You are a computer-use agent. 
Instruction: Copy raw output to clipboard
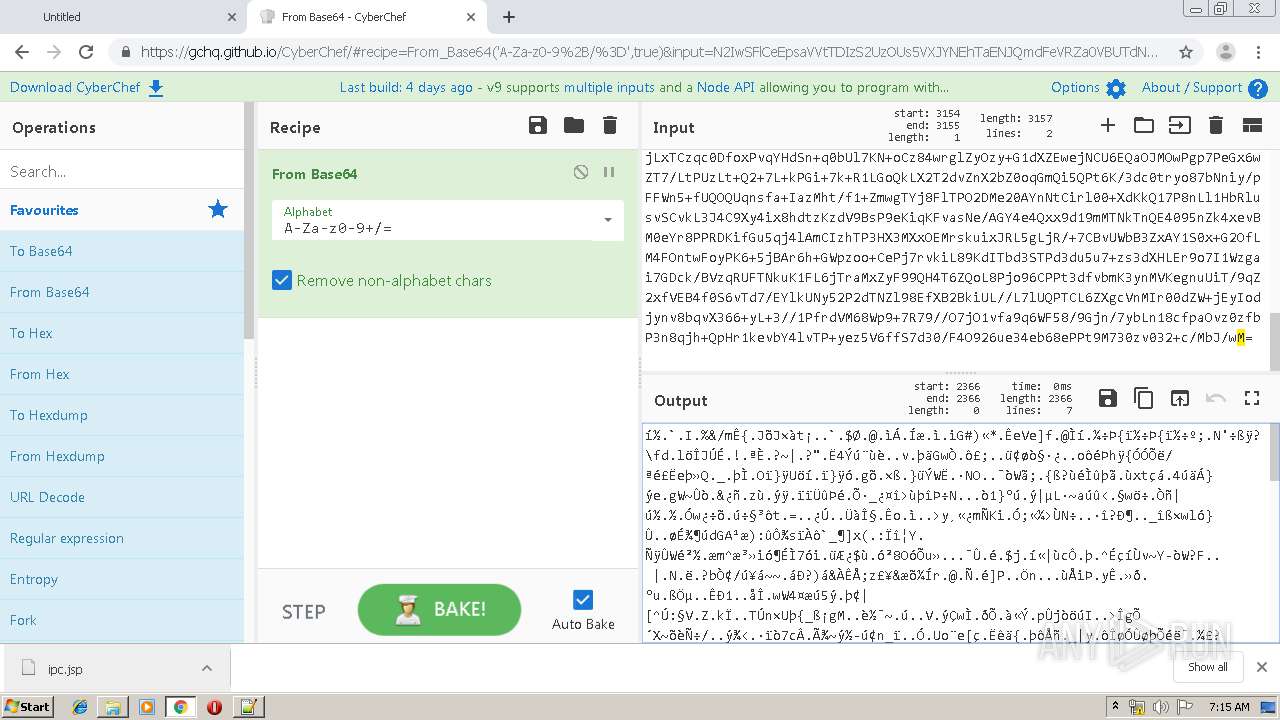pyautogui.click(x=1143, y=398)
